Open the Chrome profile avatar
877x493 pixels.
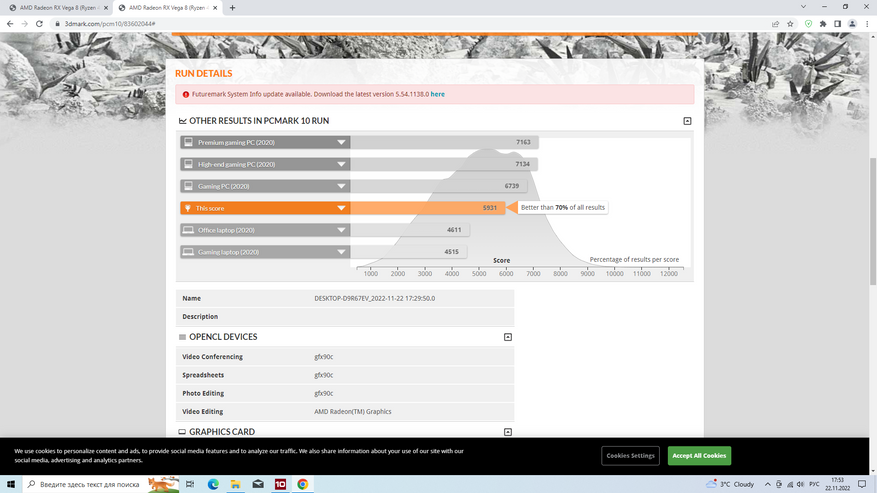(852, 24)
